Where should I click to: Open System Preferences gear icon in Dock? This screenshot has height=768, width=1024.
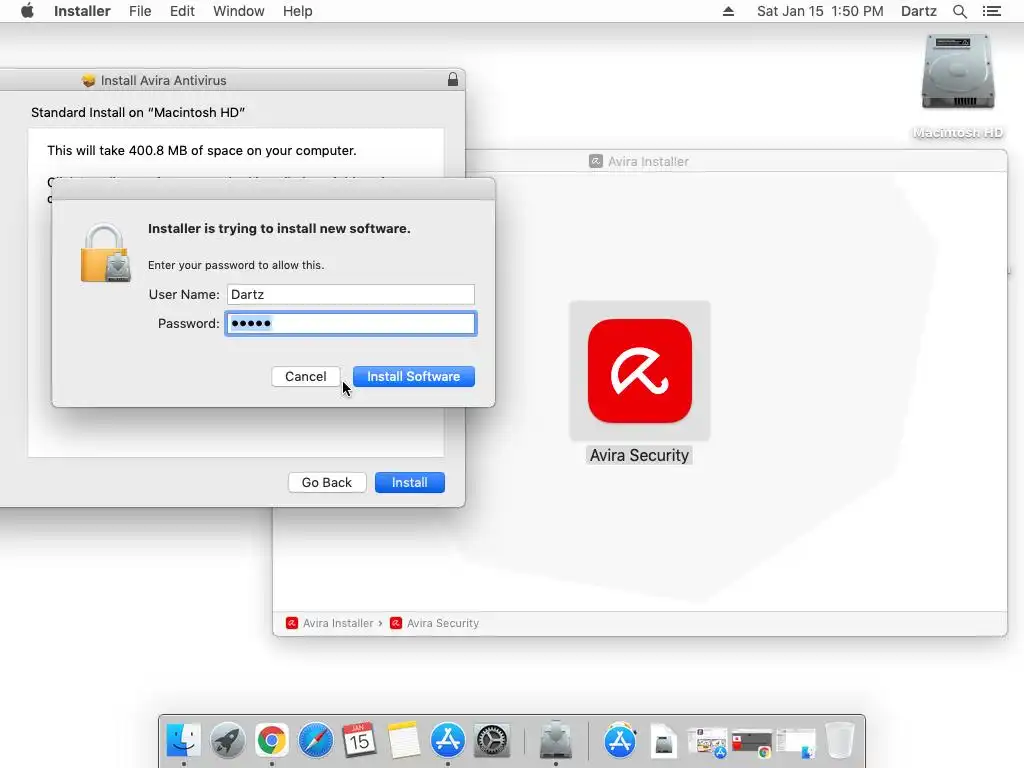click(x=491, y=740)
